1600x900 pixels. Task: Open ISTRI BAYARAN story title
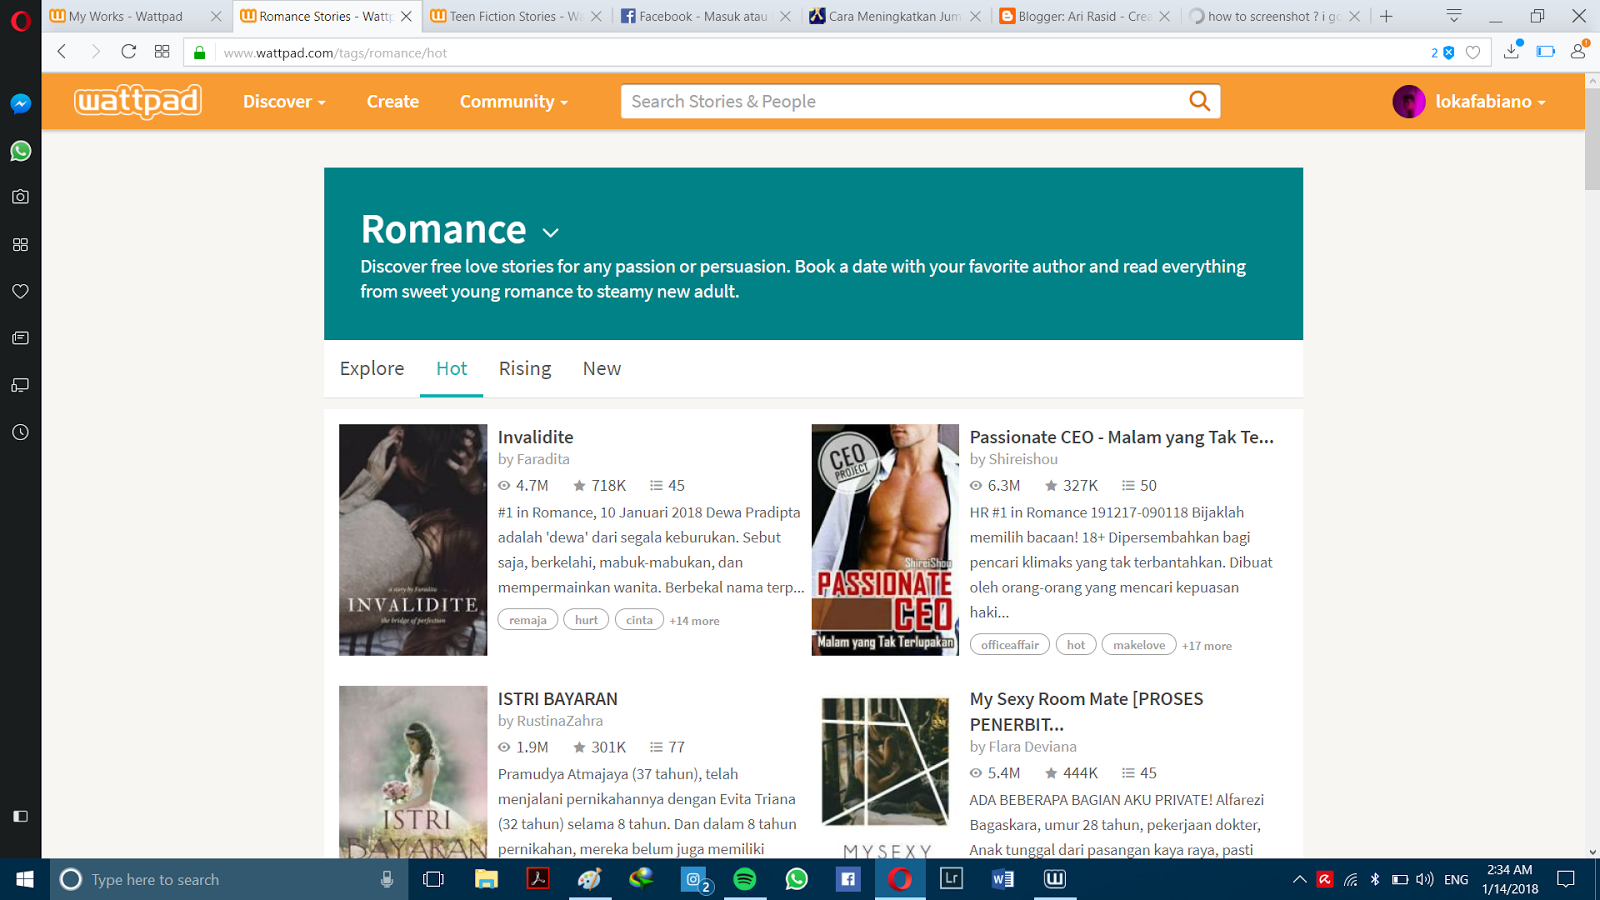click(558, 699)
